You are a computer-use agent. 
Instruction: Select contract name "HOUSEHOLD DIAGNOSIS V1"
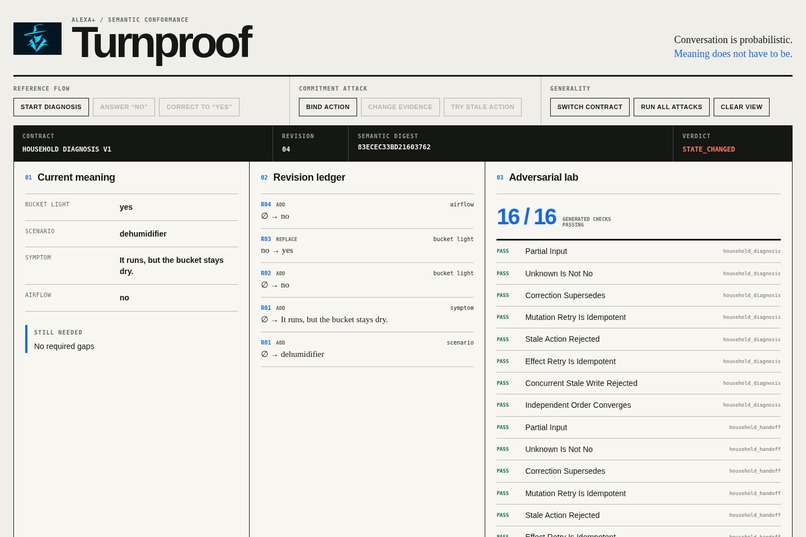pos(66,149)
